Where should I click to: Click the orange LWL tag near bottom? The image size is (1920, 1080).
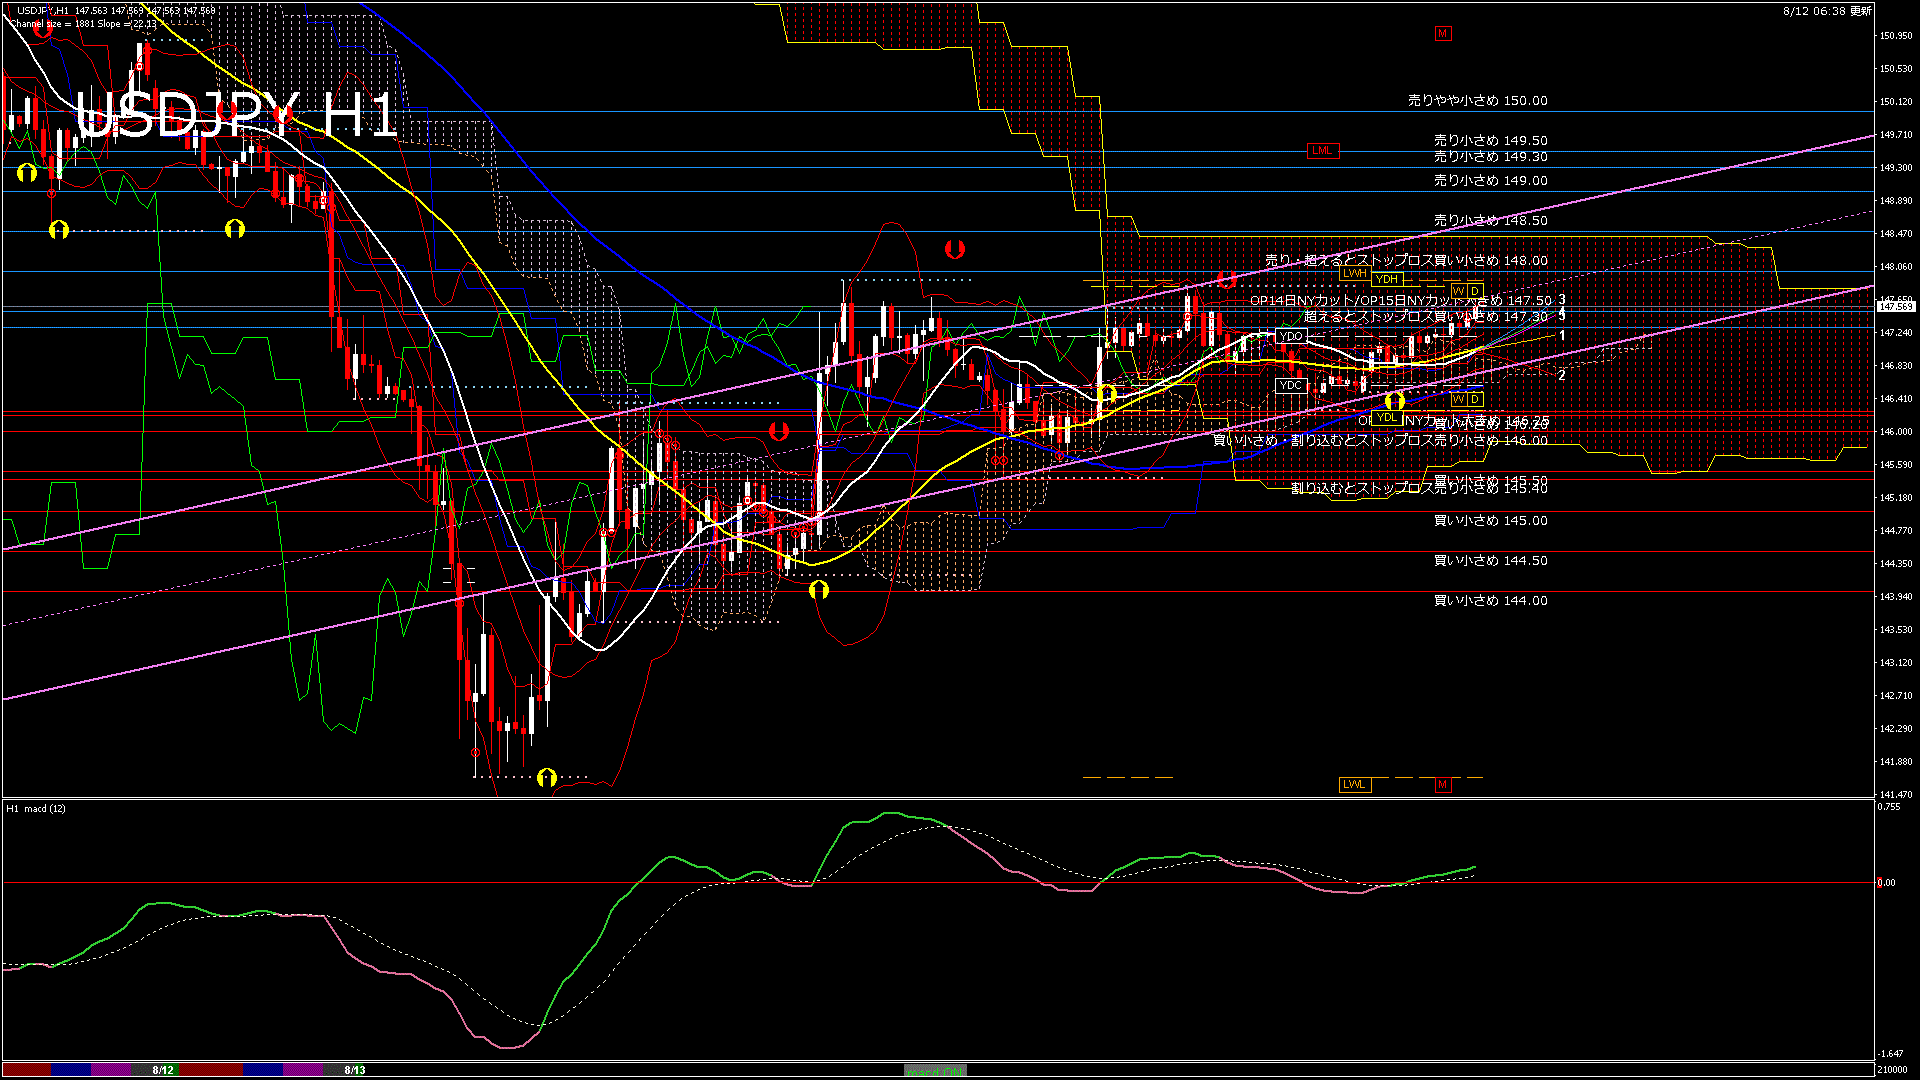pyautogui.click(x=1354, y=784)
